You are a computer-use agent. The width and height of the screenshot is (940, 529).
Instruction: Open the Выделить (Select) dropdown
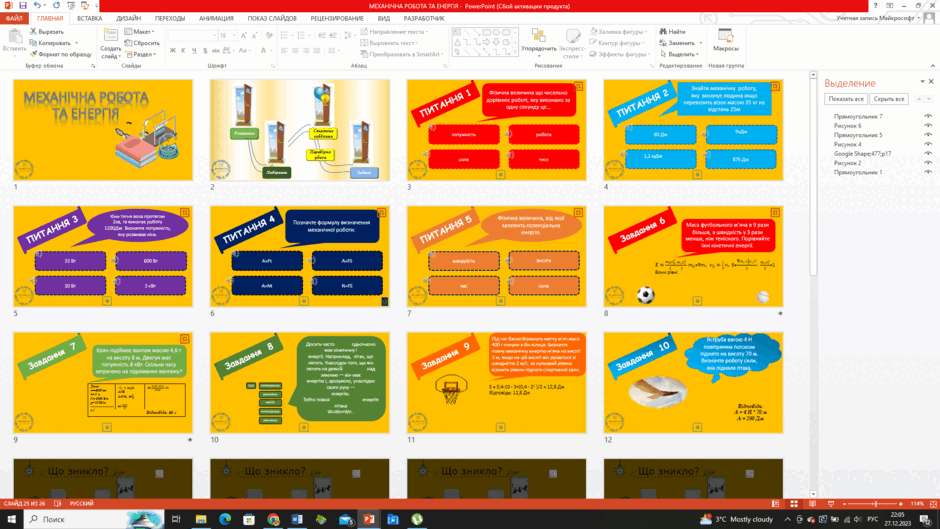coord(680,54)
